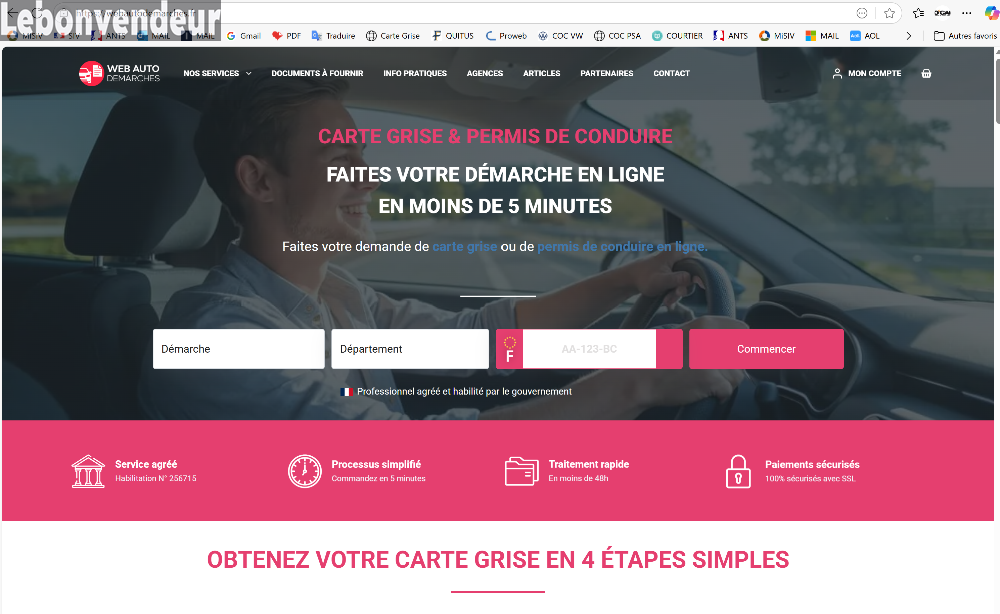Click the Processus simplifié clock icon
The image size is (1000, 614).
(305, 471)
